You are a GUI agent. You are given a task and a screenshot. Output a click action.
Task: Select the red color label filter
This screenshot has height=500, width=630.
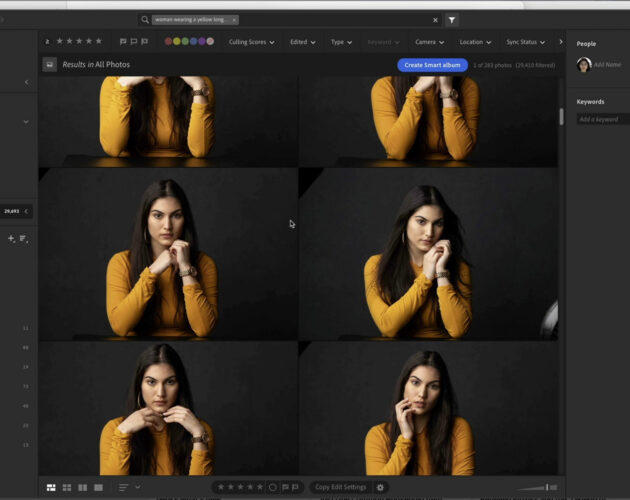[169, 42]
